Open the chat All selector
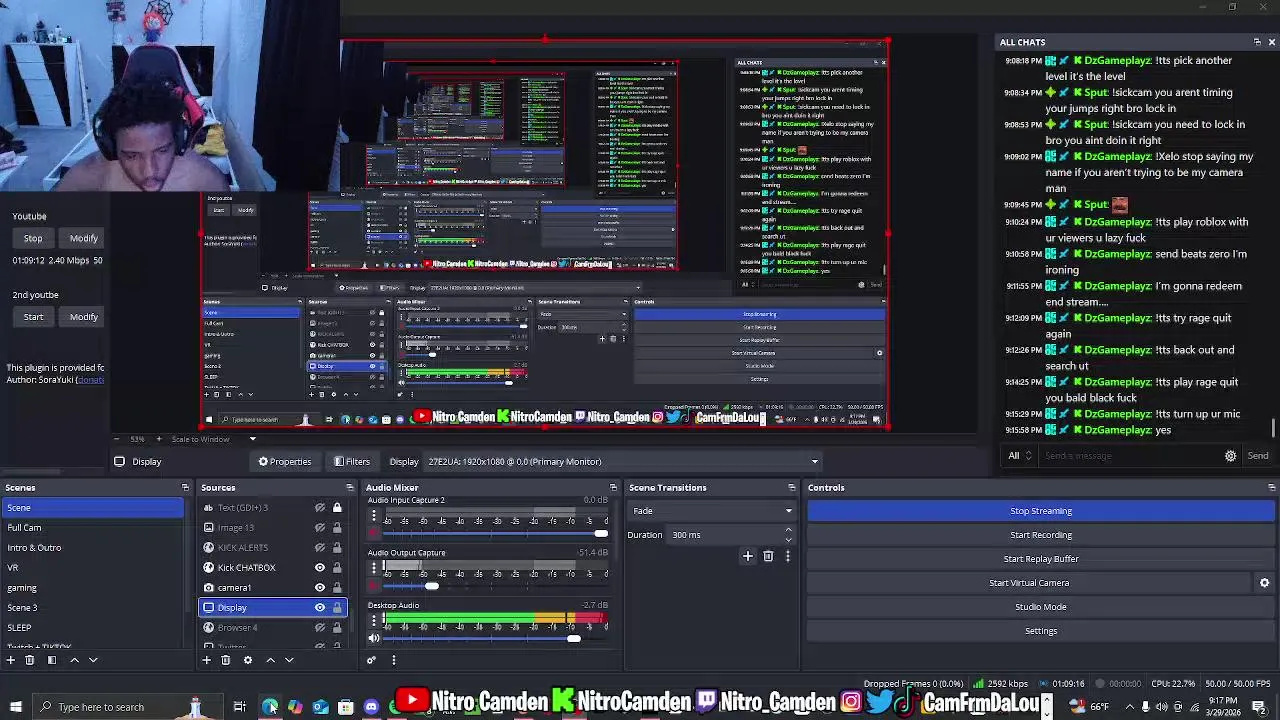Screen dimensions: 1280x720 pyautogui.click(x=1019, y=456)
